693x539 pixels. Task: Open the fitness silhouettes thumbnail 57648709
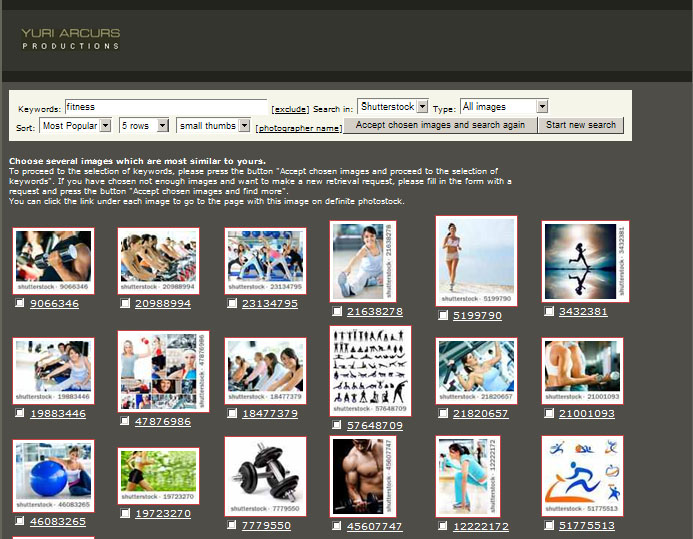tap(370, 371)
